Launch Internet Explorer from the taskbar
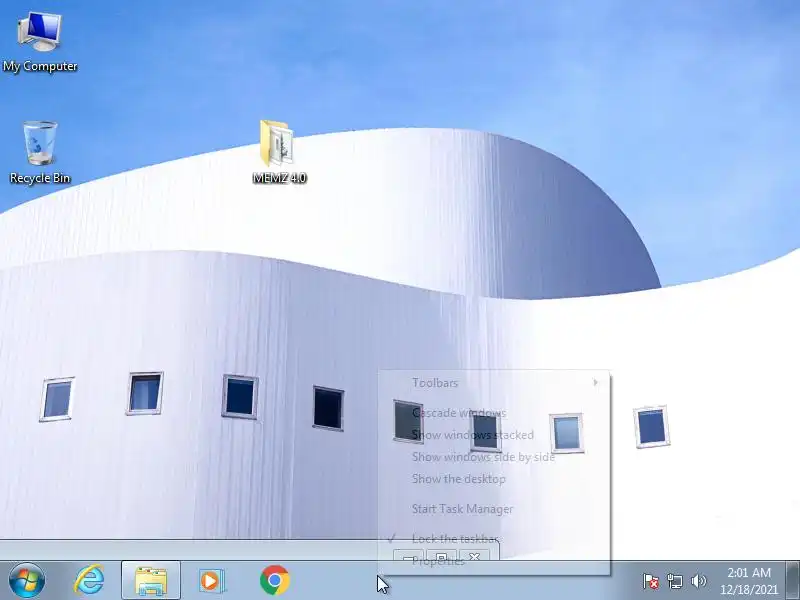This screenshot has width=800, height=600. (89, 580)
